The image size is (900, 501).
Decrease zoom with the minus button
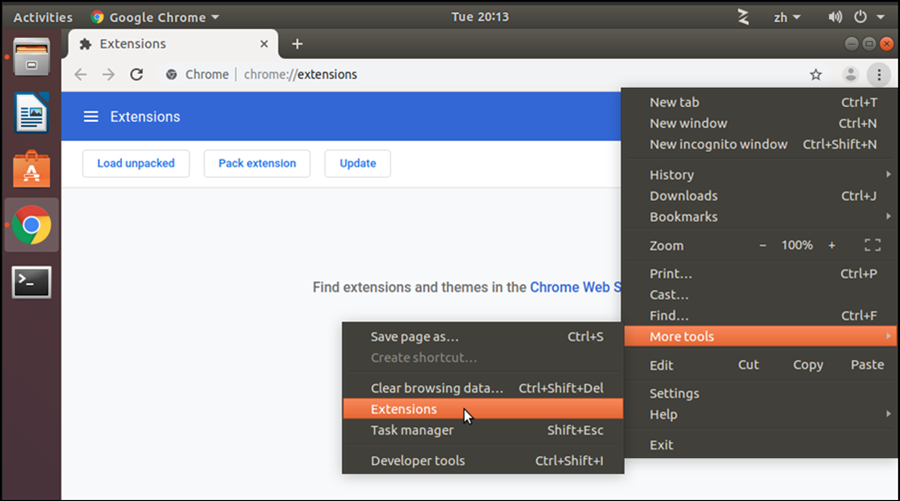click(763, 245)
